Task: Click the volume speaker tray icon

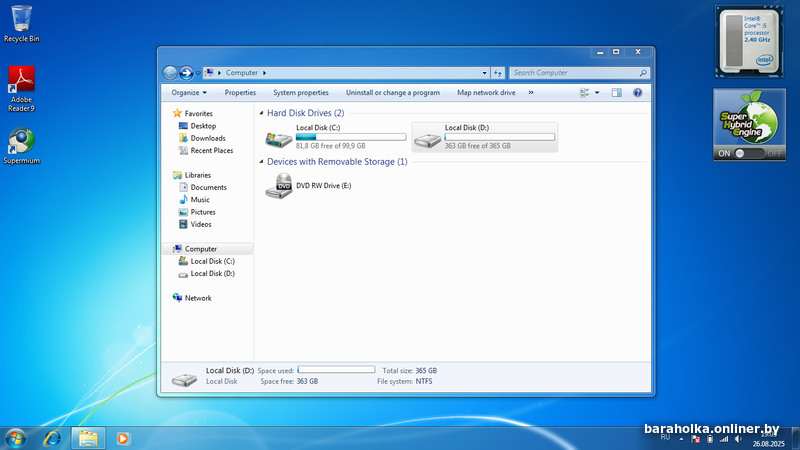Action: point(738,439)
